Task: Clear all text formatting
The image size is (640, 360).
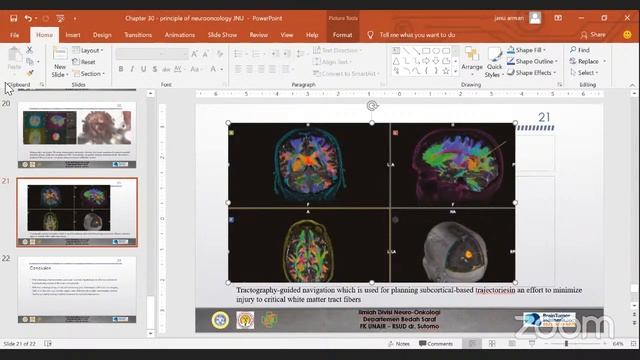Action: tap(220, 54)
